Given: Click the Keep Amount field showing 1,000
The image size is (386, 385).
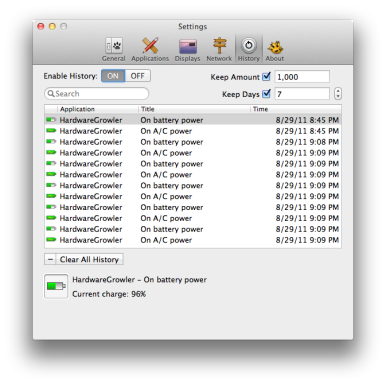Looking at the screenshot, I should click(x=302, y=77).
